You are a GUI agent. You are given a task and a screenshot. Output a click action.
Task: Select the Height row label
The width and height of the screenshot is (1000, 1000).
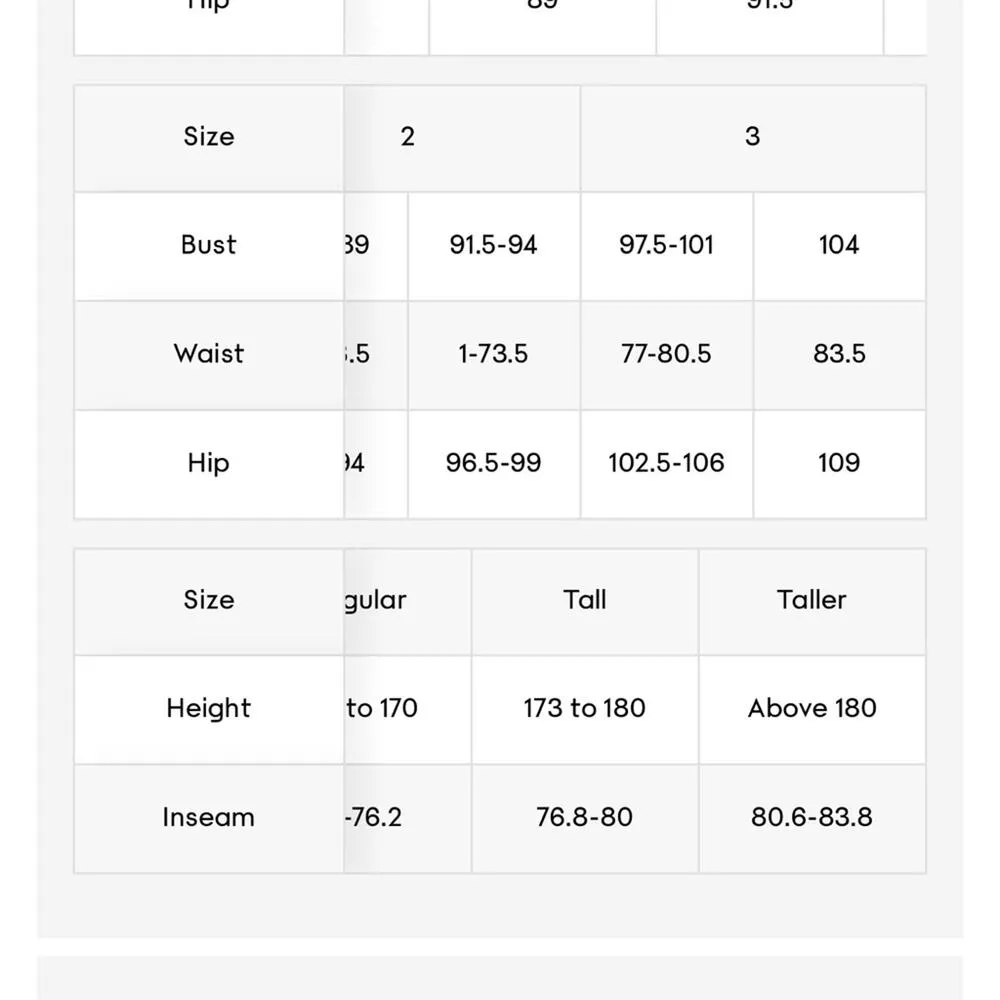pos(208,709)
